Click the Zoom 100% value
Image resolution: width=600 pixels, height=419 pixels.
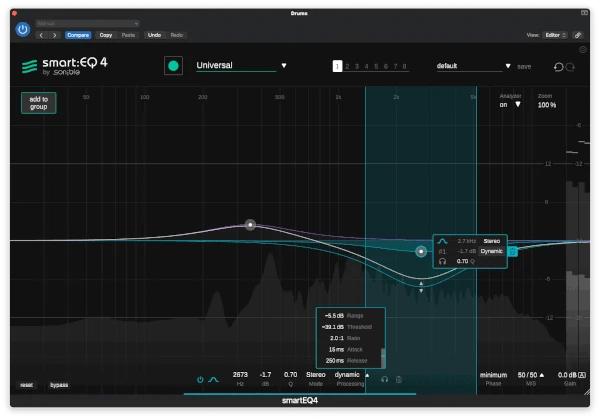(546, 105)
